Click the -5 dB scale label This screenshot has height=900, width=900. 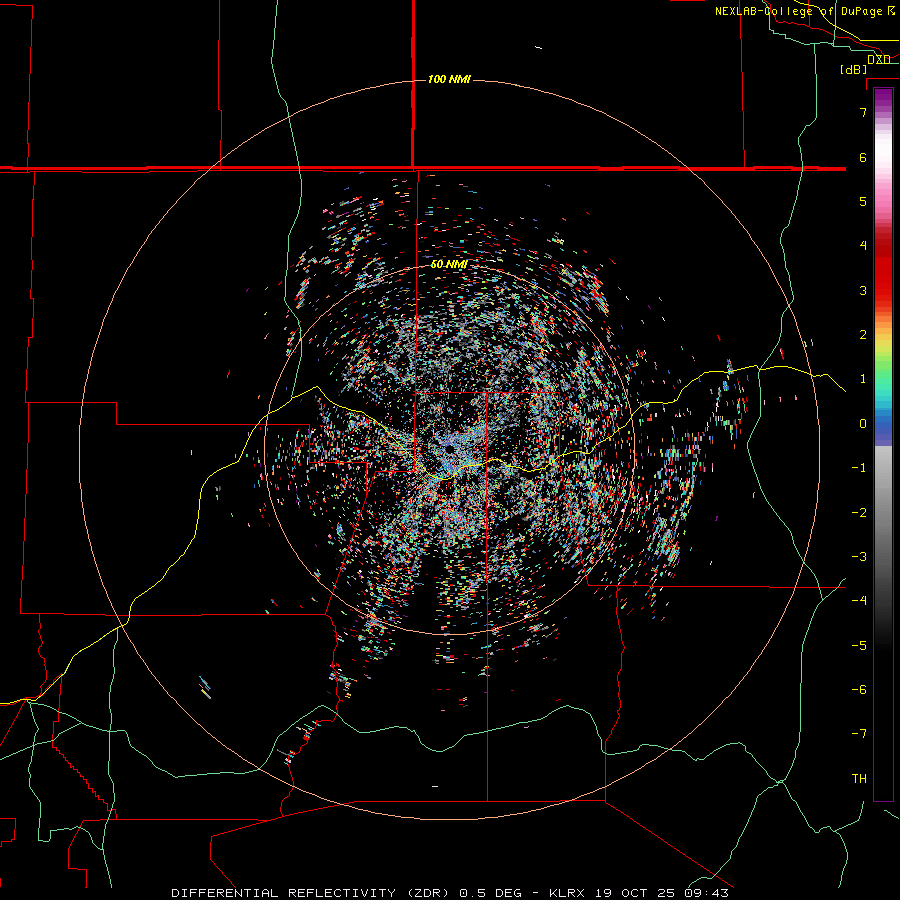[x=859, y=646]
